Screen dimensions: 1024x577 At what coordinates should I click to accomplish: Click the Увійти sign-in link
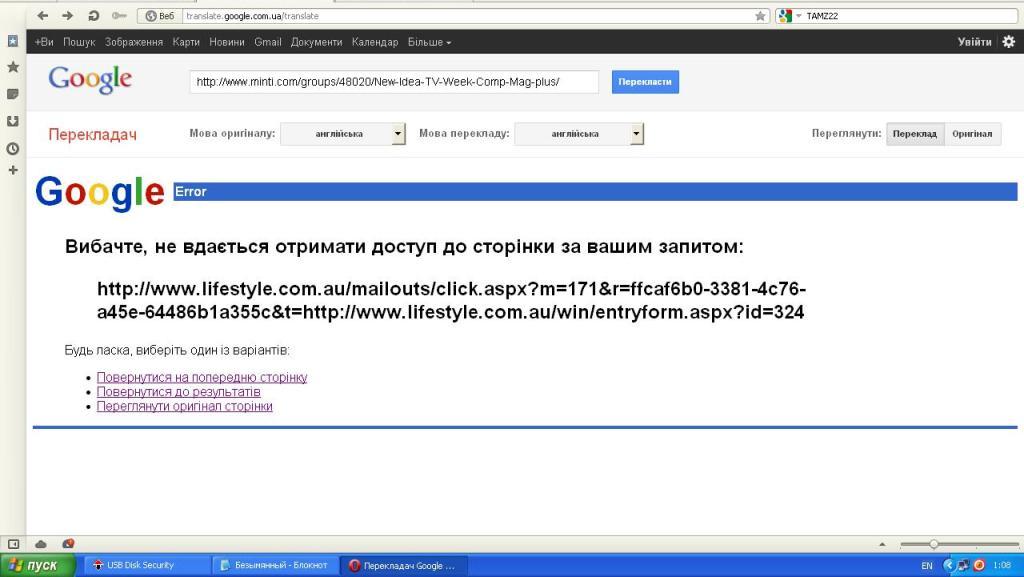tap(974, 42)
